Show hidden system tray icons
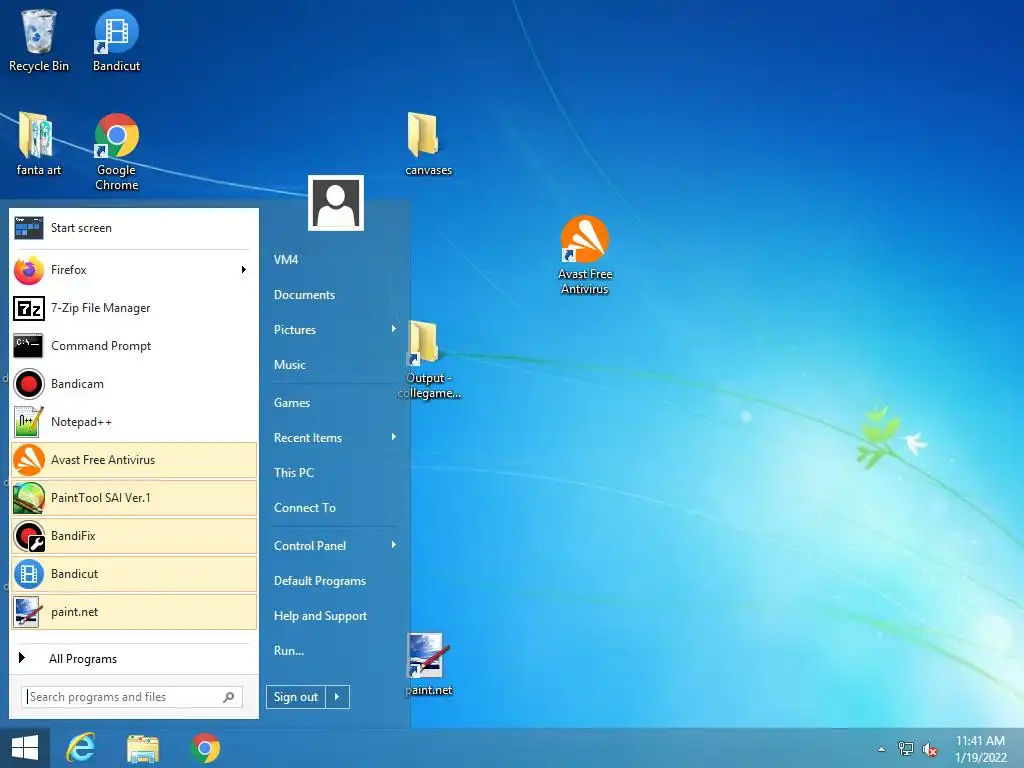1024x768 pixels. 882,749
